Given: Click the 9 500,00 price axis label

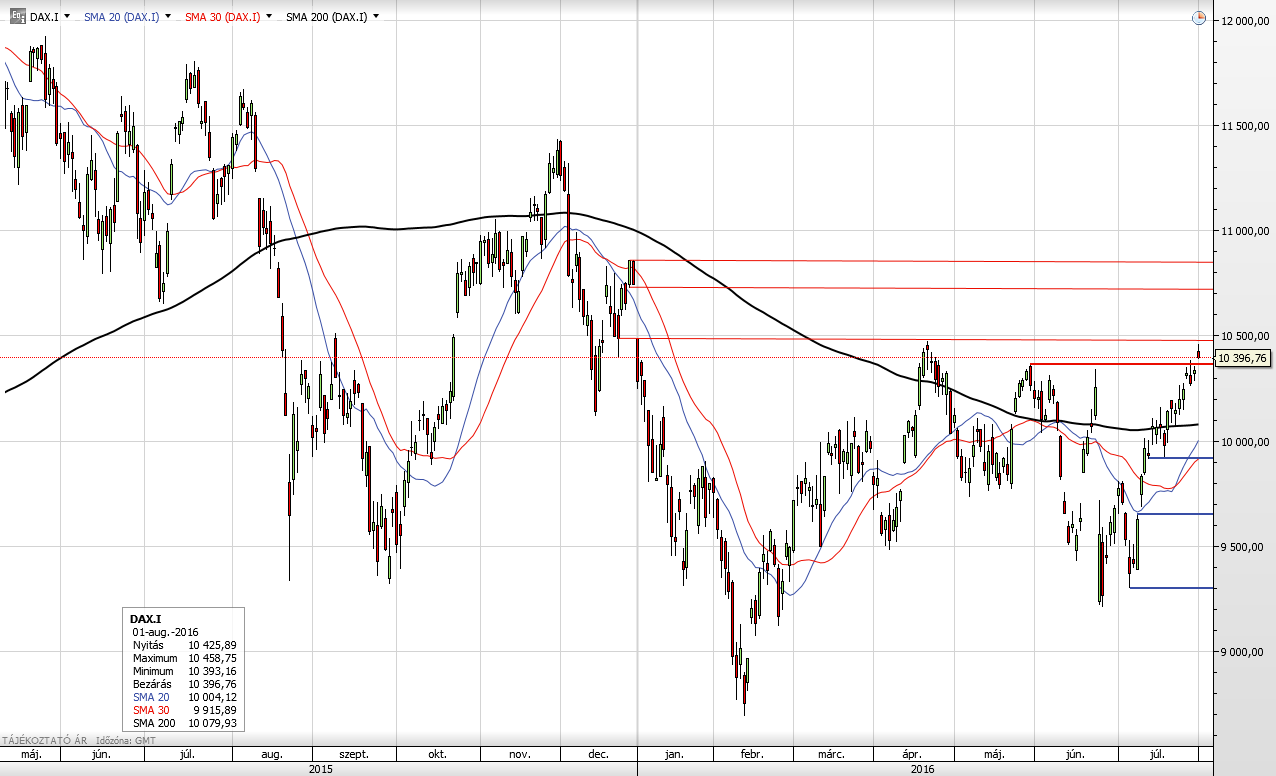Looking at the screenshot, I should click(1242, 547).
